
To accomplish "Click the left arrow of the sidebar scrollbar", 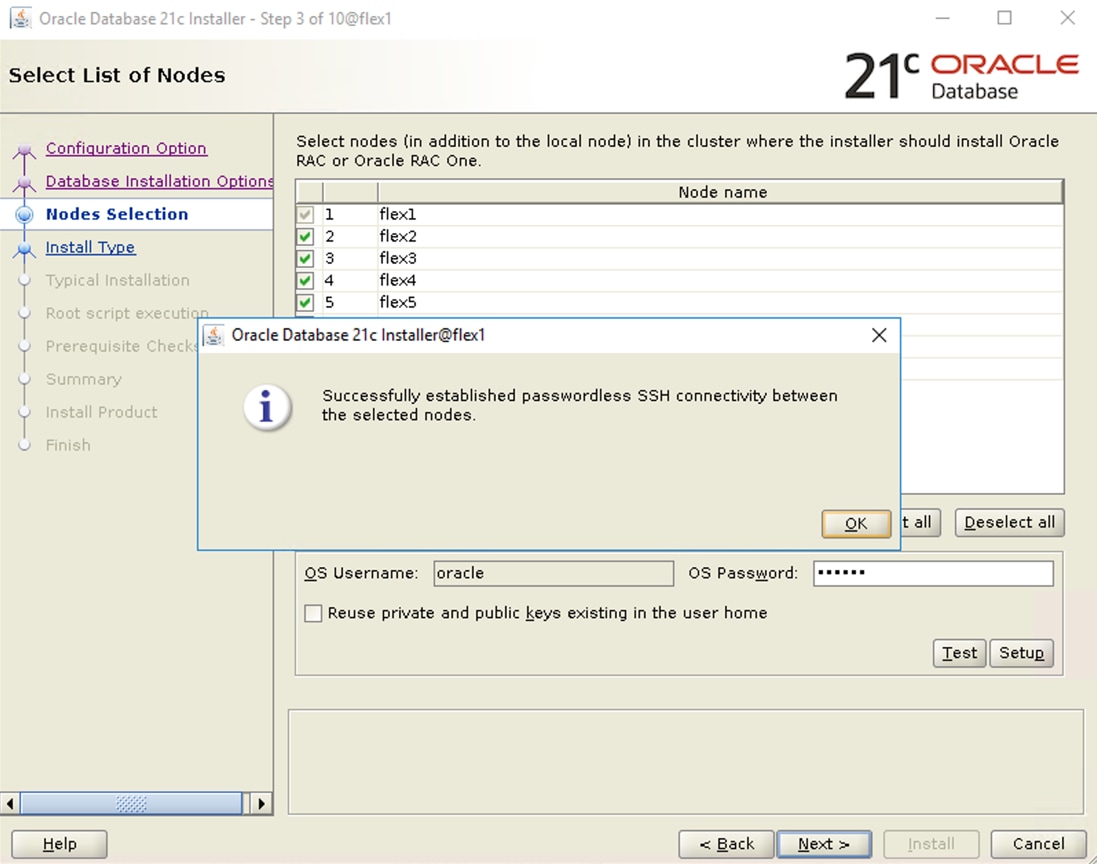I will click(10, 803).
